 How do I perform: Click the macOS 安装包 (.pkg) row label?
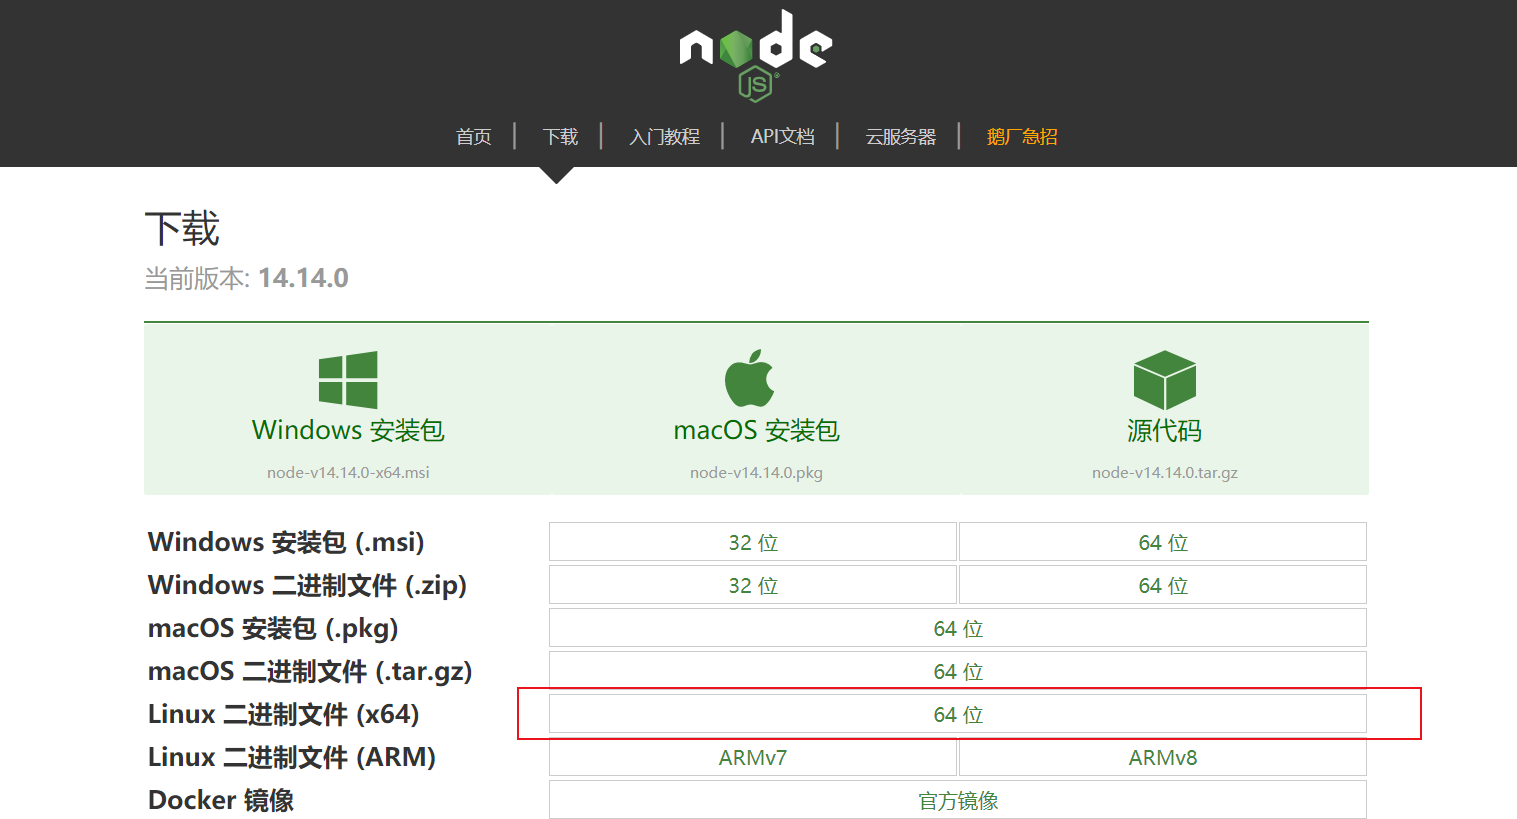273,628
